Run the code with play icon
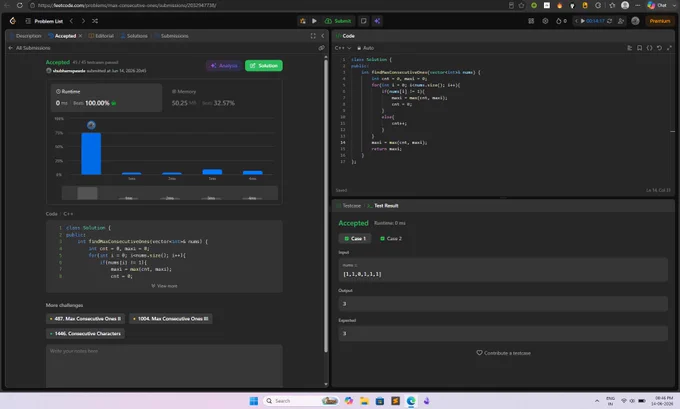The image size is (680, 409). tap(314, 21)
